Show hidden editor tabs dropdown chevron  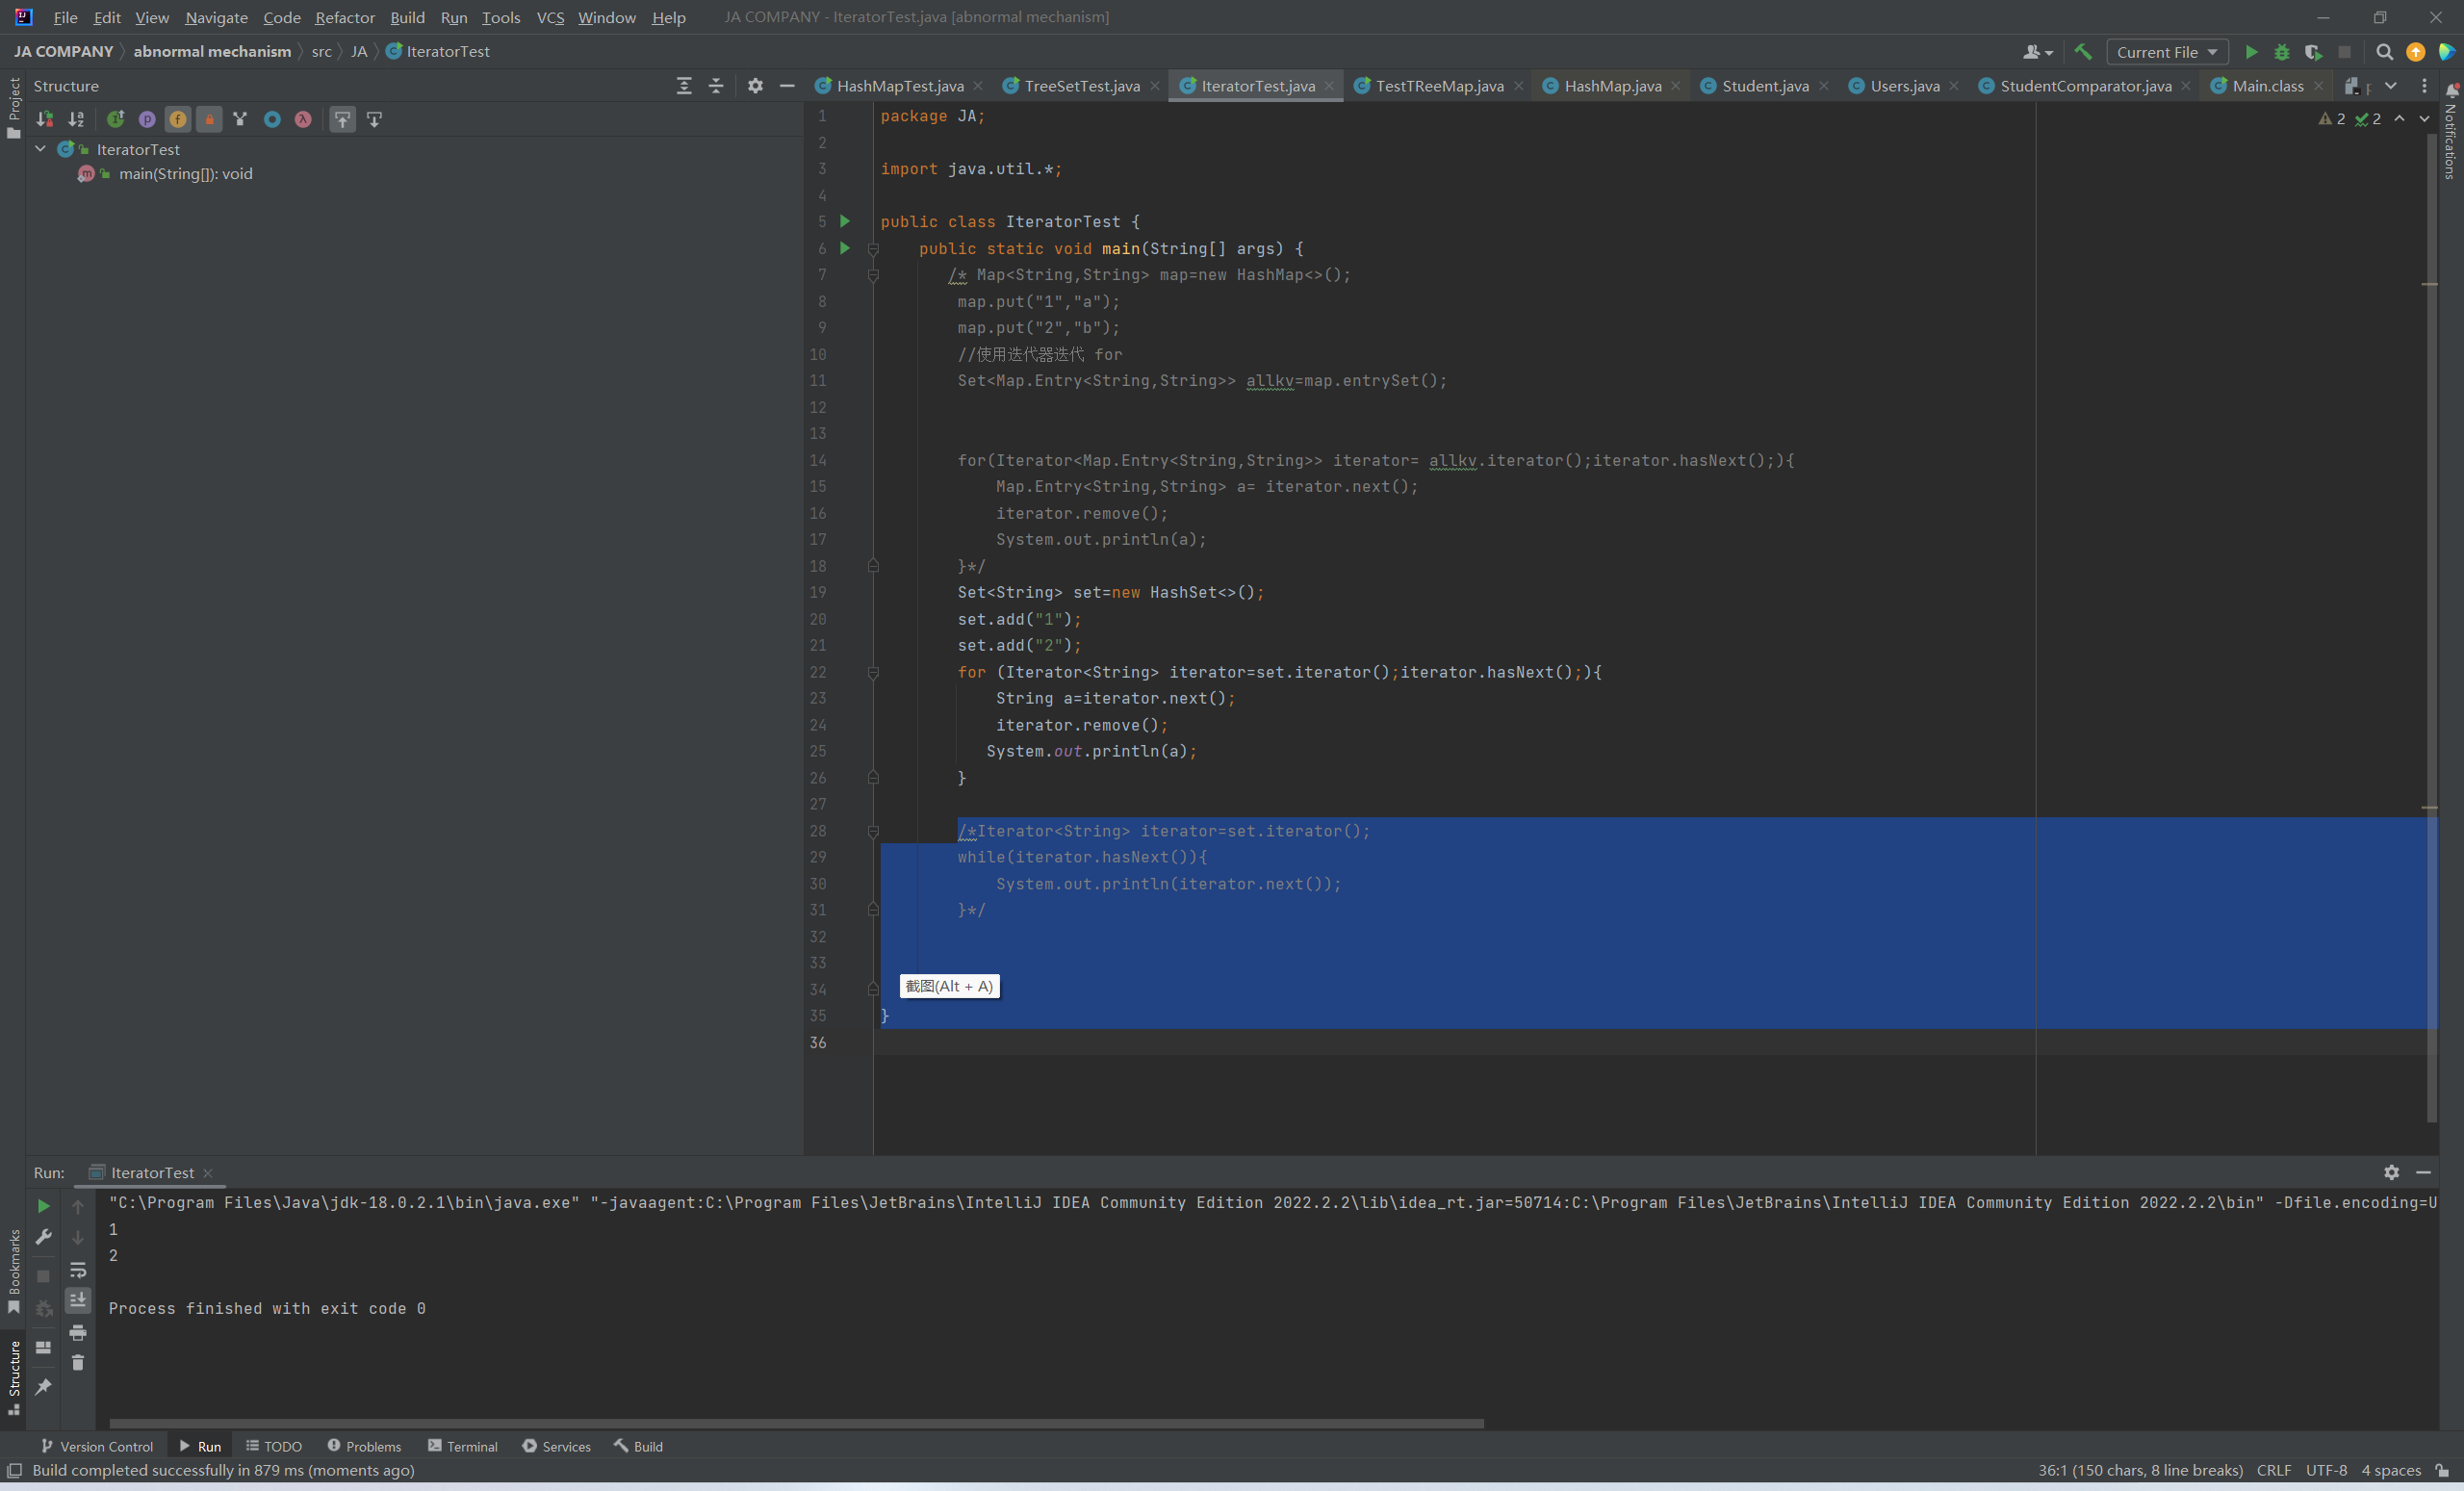coord(2391,86)
